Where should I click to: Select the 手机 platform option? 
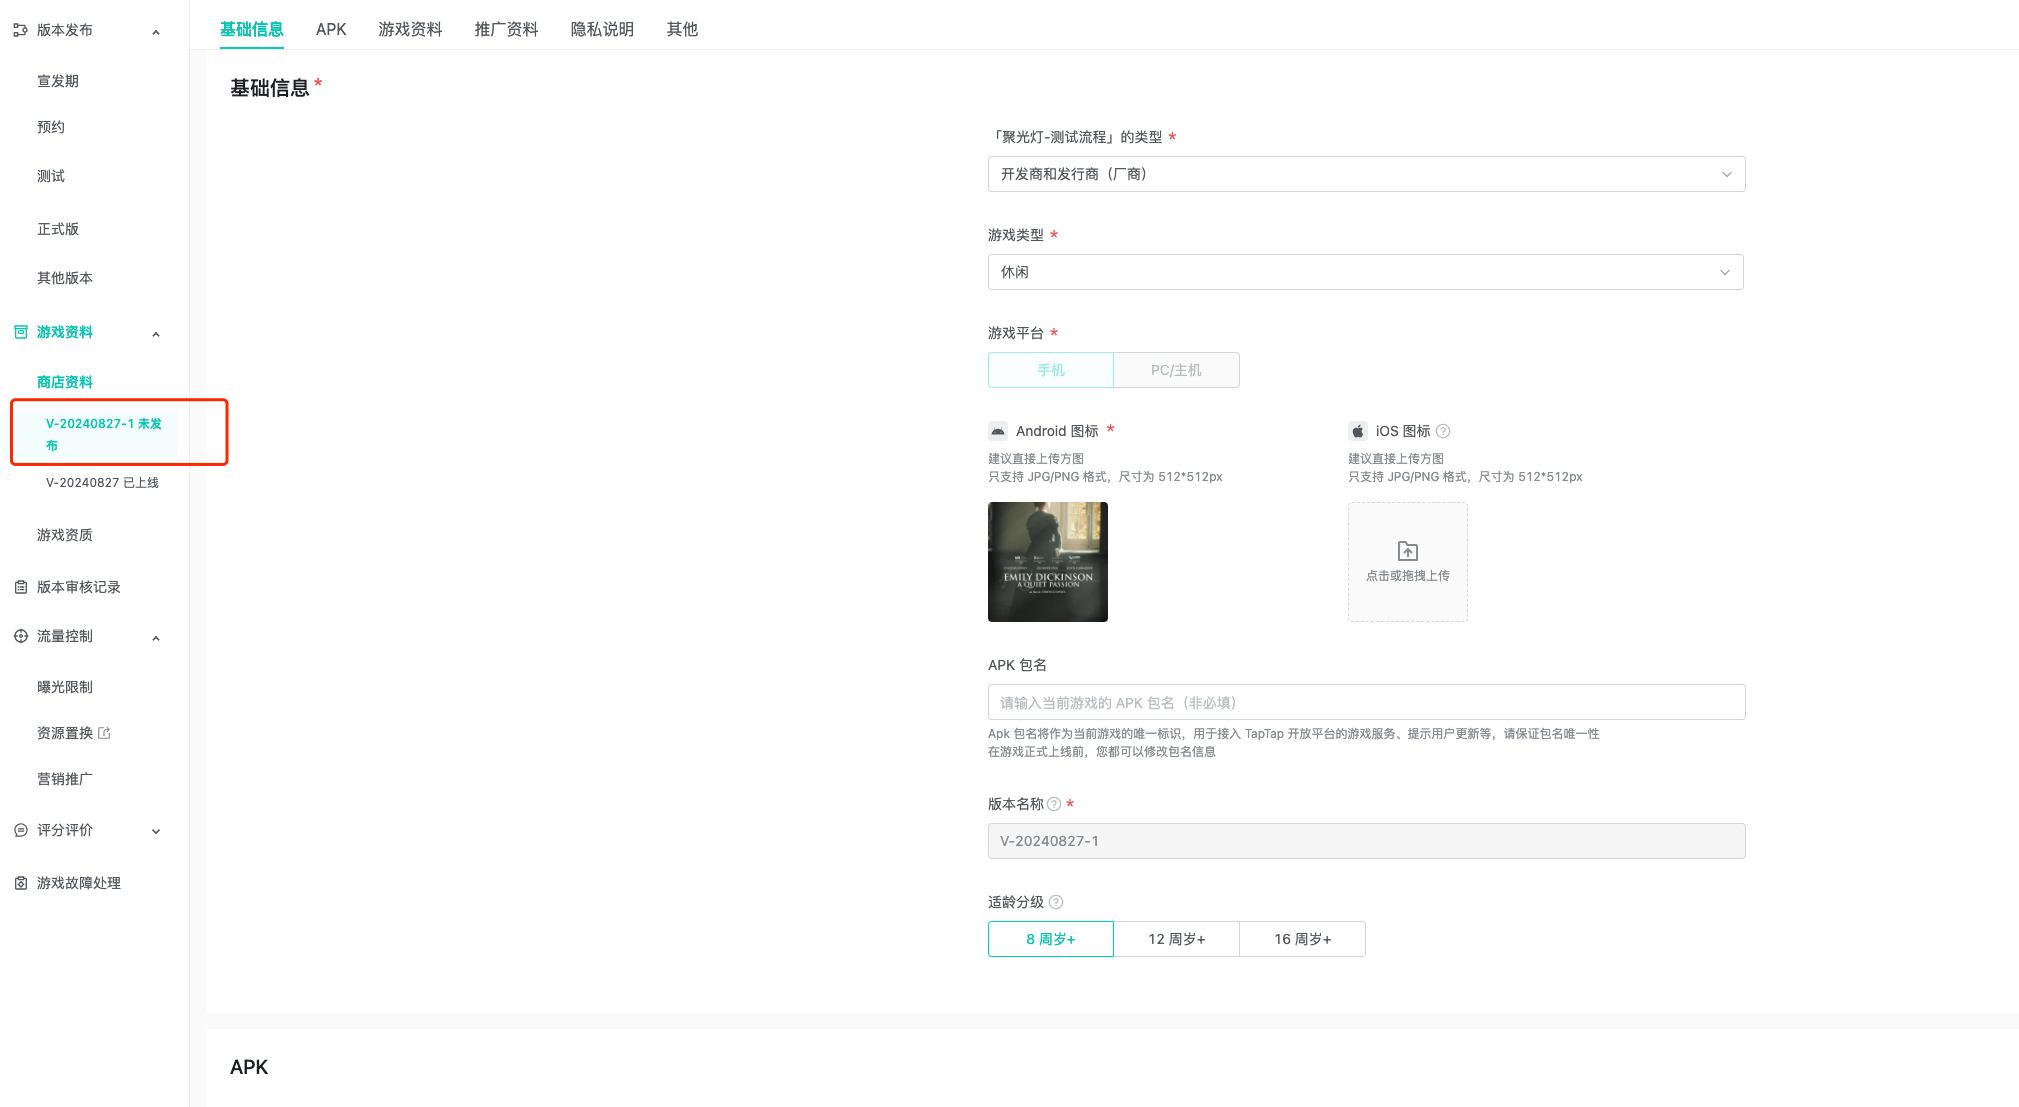[x=1050, y=370]
